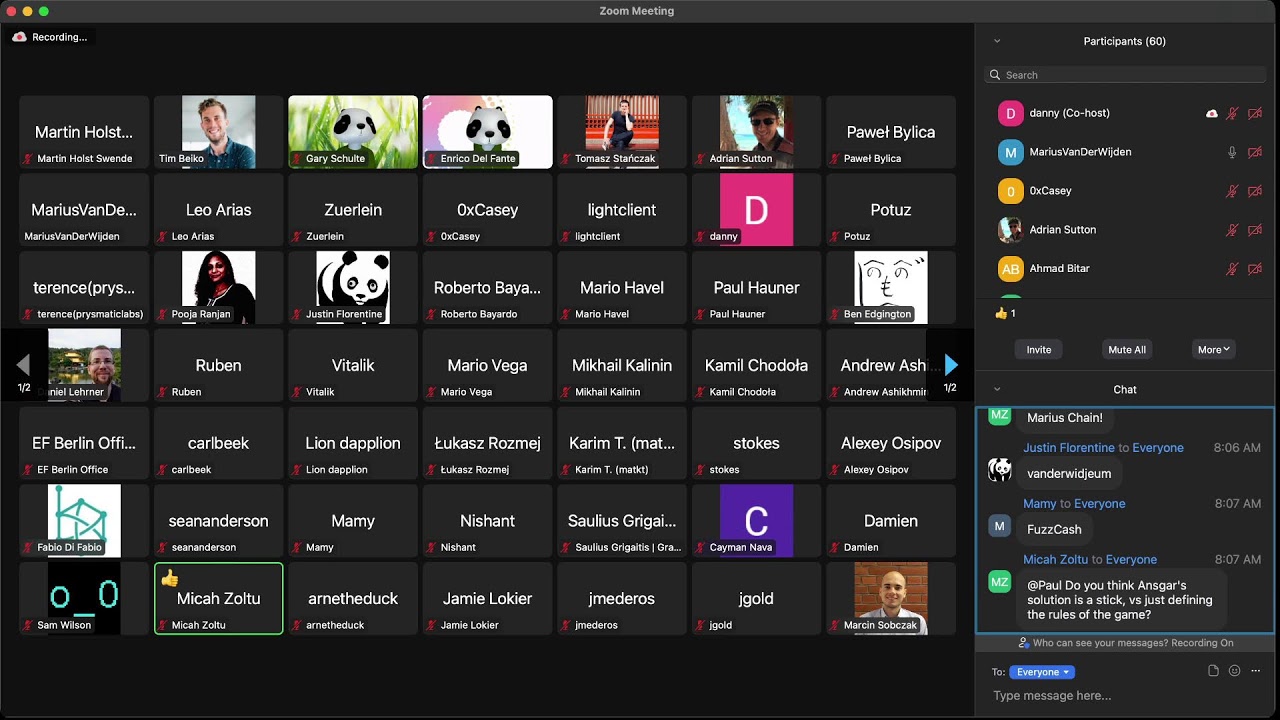Image resolution: width=1280 pixels, height=720 pixels.
Task: Click the Invite button
Action: coord(1039,349)
